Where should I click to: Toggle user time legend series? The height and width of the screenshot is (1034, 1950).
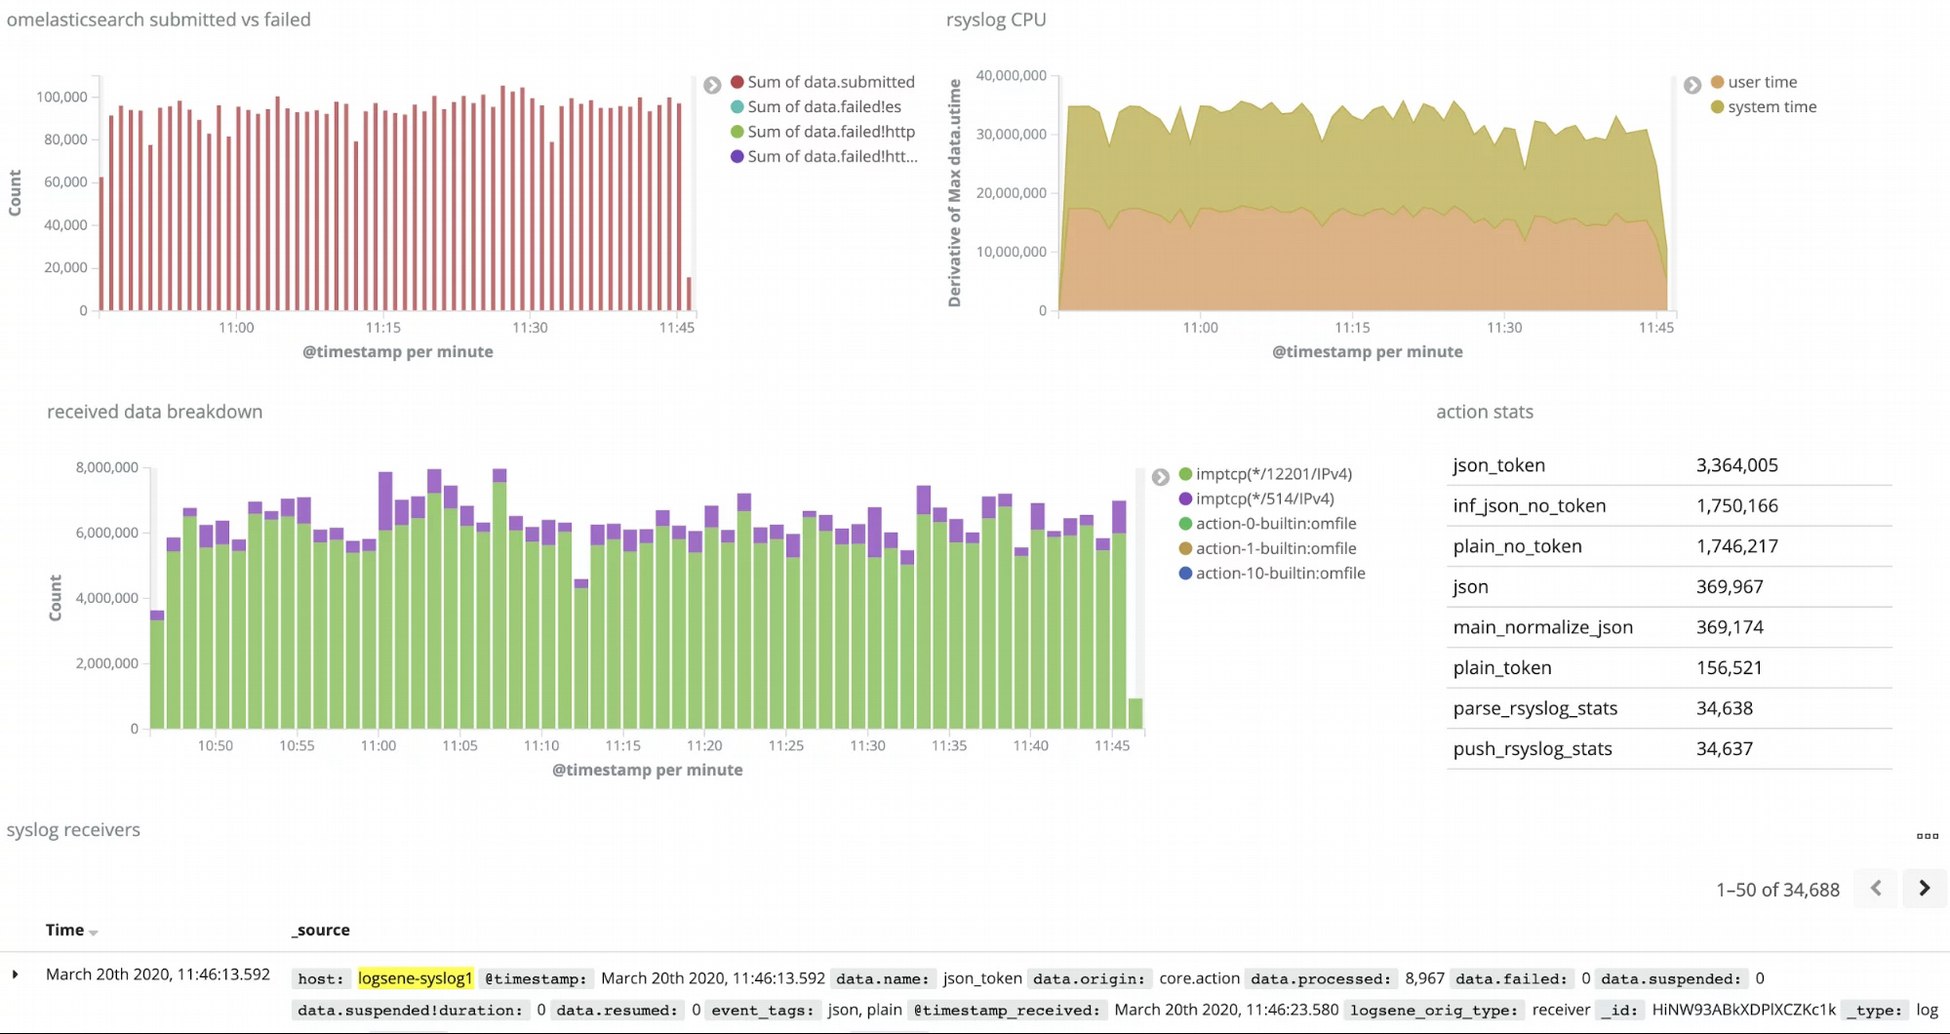(x=1754, y=82)
